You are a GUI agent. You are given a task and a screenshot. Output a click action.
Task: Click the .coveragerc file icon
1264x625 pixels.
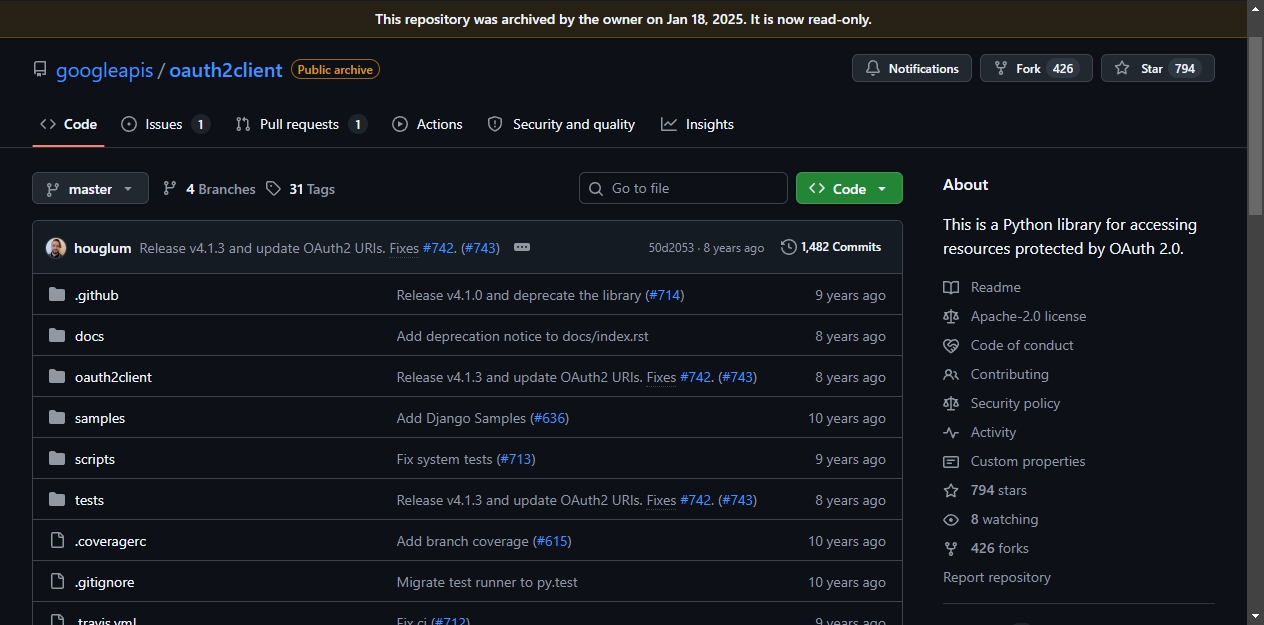[57, 541]
